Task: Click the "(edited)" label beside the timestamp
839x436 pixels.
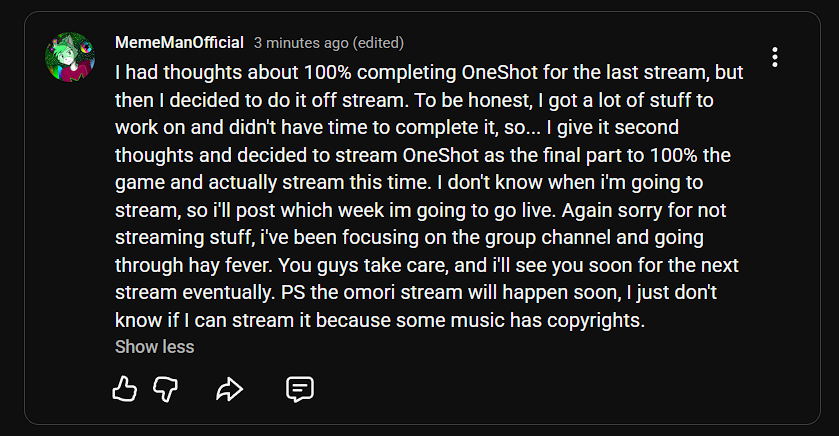Action: 378,43
